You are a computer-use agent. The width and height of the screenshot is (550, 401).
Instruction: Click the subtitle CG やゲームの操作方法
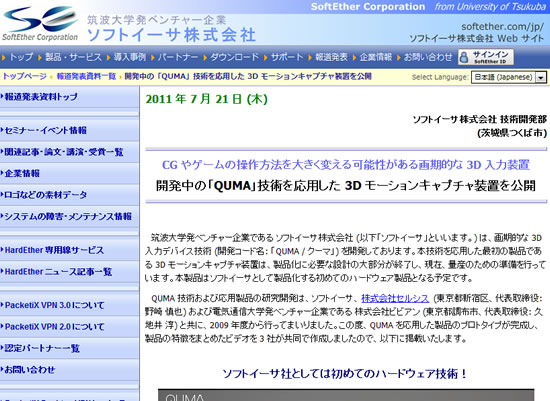[x=346, y=165]
